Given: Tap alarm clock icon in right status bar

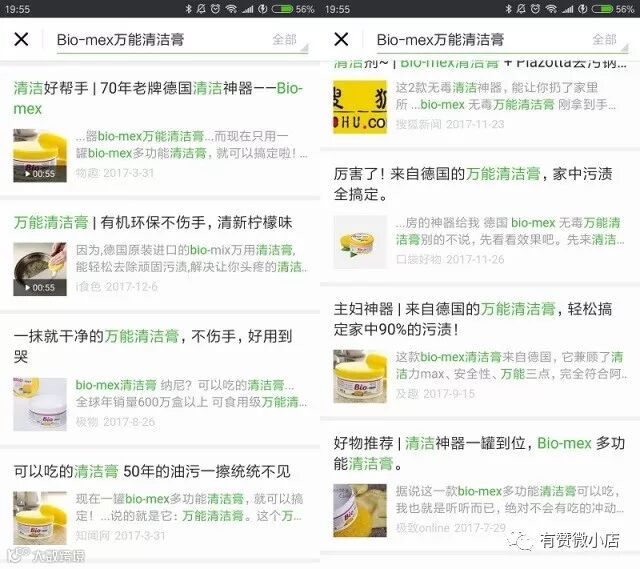Looking at the screenshot, I should pyautogui.click(x=536, y=9).
